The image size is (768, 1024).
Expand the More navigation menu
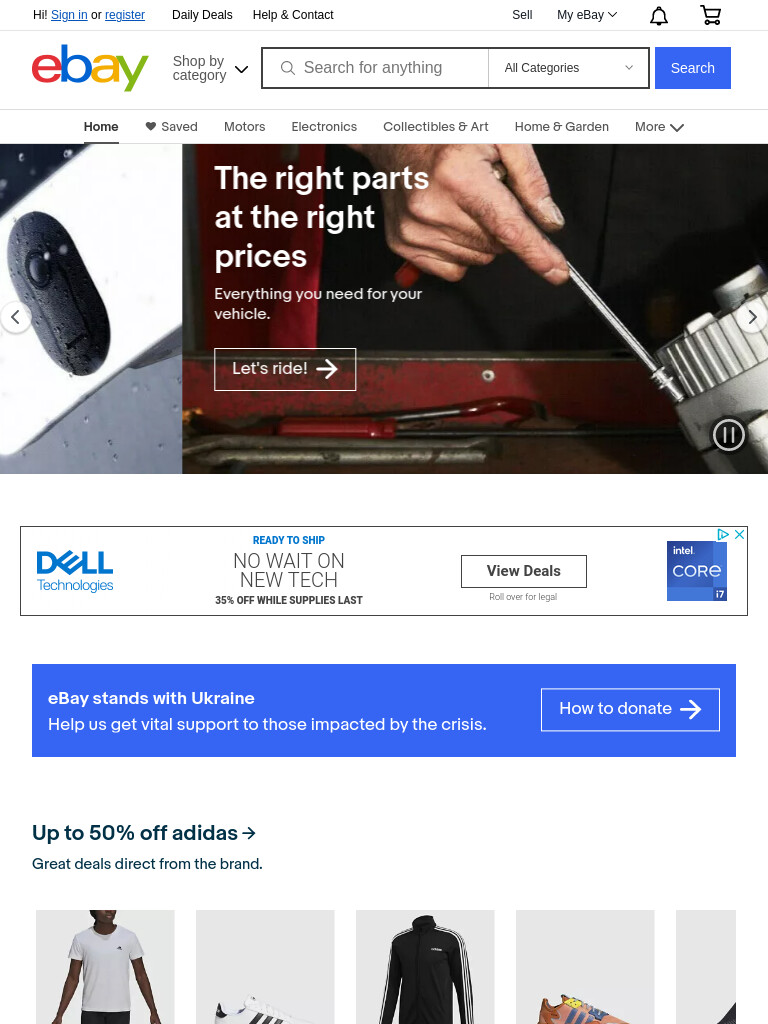(659, 127)
